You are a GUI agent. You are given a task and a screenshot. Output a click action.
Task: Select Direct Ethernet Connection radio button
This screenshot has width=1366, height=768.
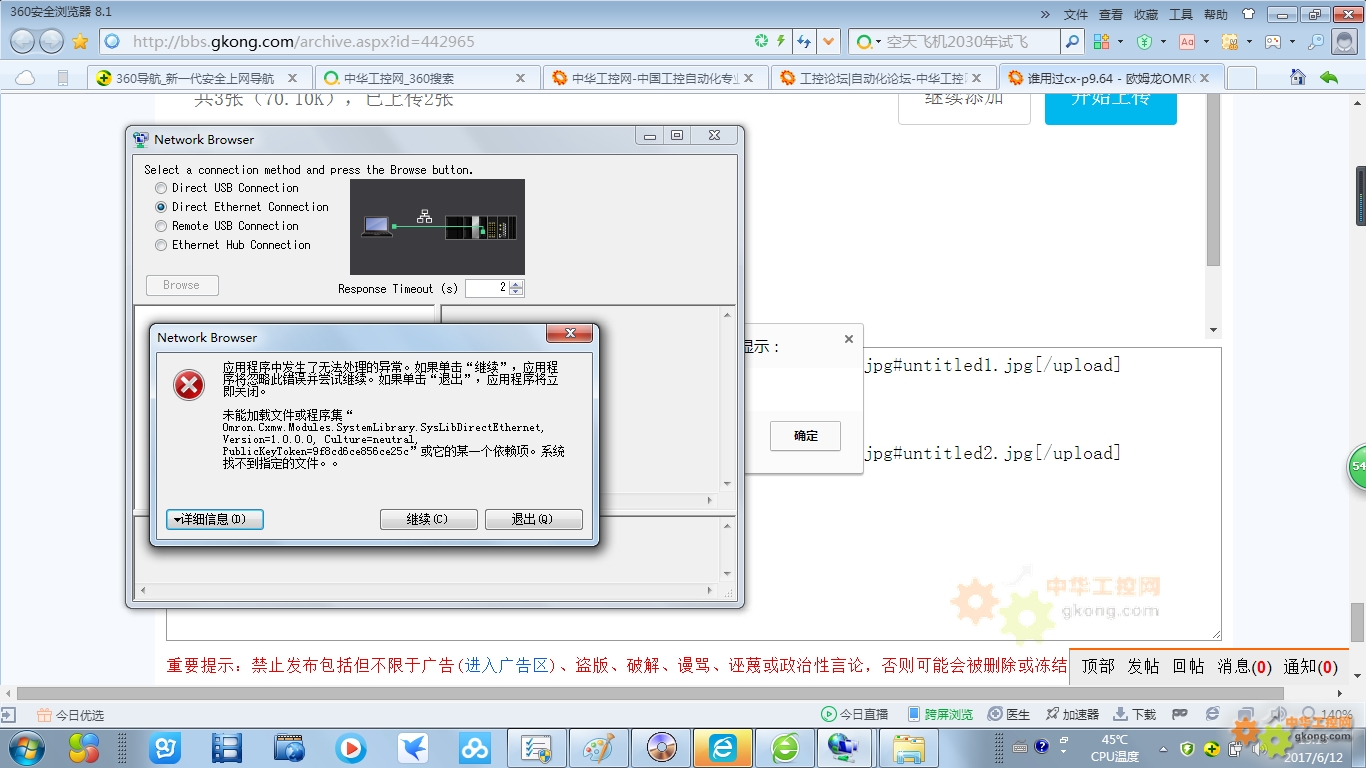pos(161,207)
